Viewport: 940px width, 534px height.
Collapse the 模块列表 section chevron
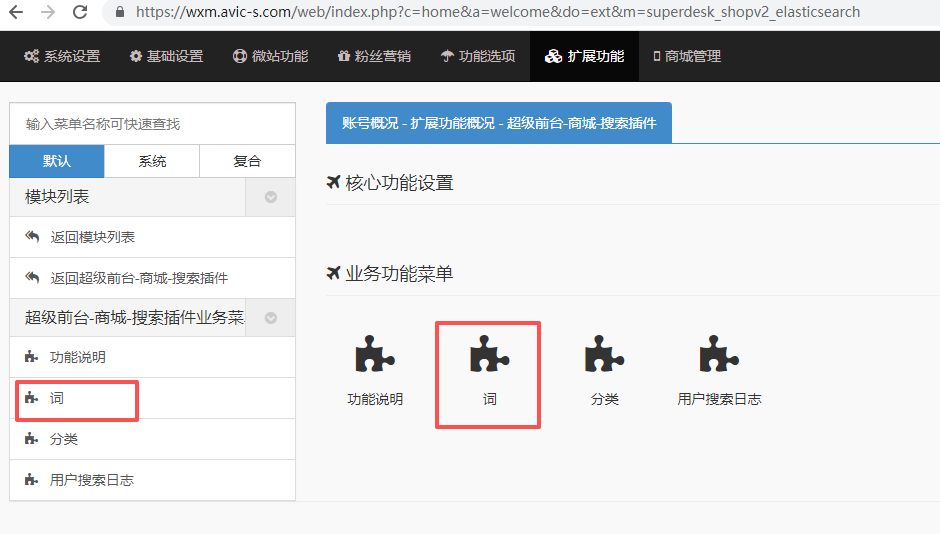tap(270, 197)
